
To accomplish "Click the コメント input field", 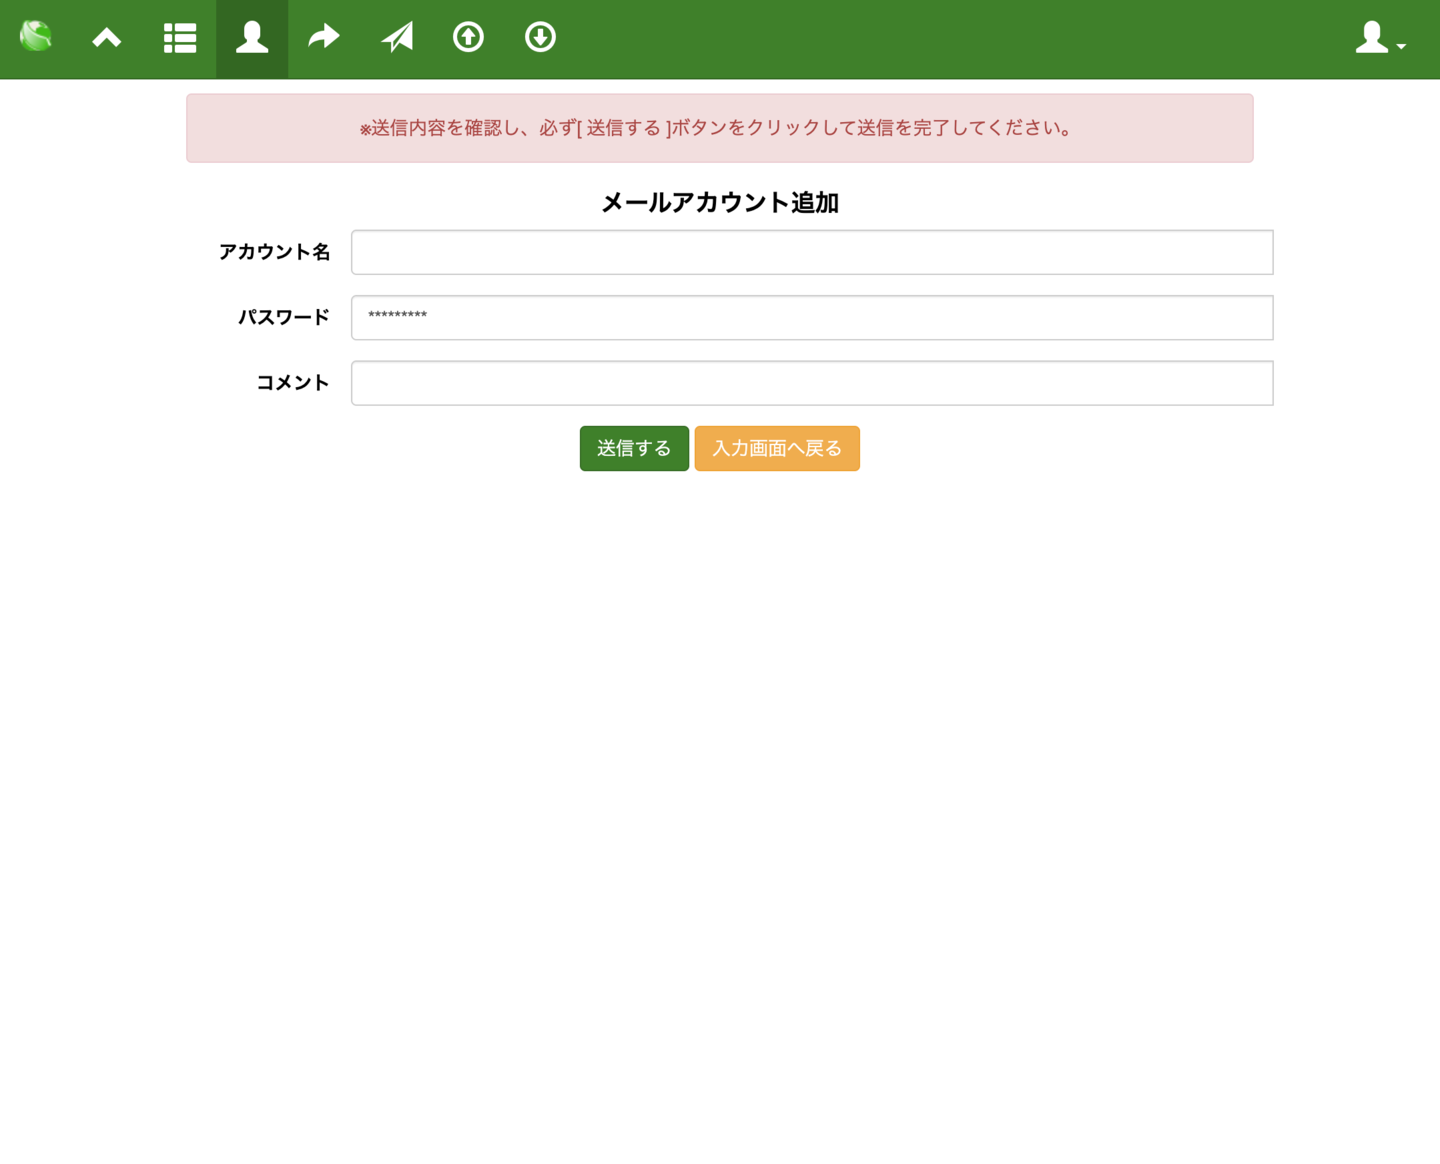I will pos(812,382).
